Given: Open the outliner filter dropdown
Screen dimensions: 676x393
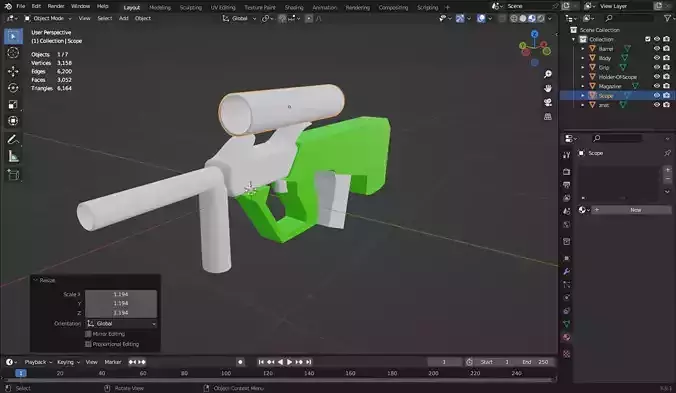Looking at the screenshot, I should pyautogui.click(x=668, y=18).
